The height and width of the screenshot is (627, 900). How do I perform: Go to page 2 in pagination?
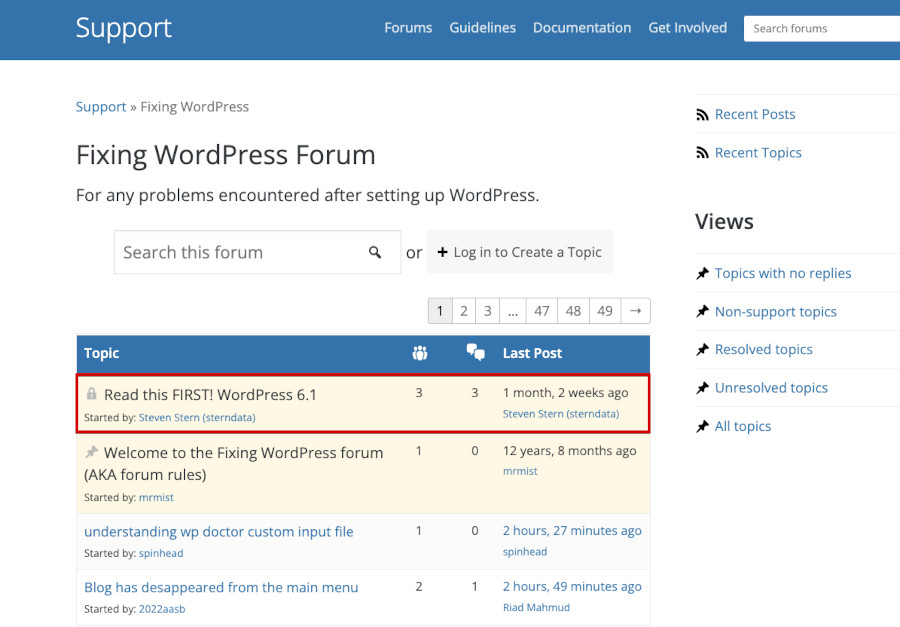(464, 311)
